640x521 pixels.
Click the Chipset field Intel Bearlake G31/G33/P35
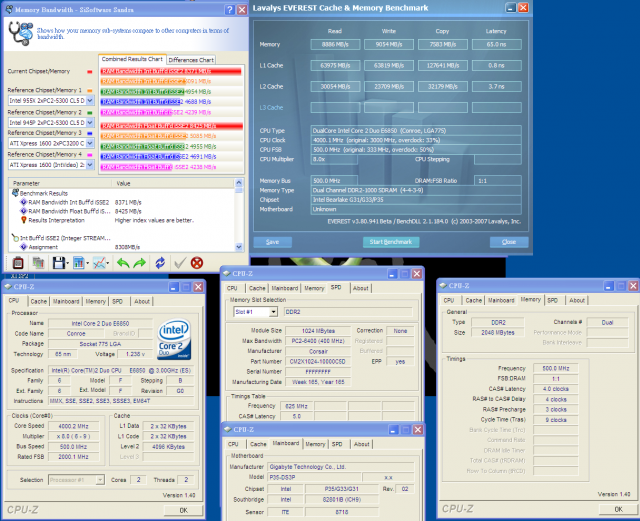click(x=416, y=200)
